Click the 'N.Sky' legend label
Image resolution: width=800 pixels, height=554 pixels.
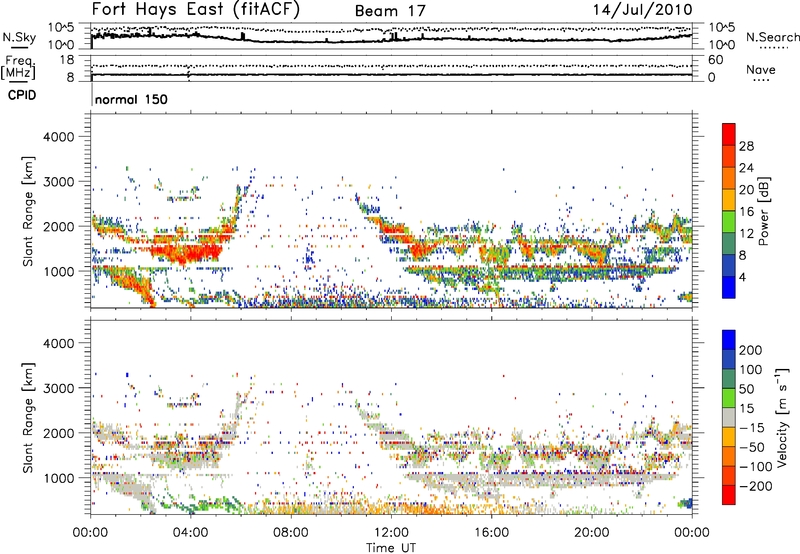tap(19, 37)
